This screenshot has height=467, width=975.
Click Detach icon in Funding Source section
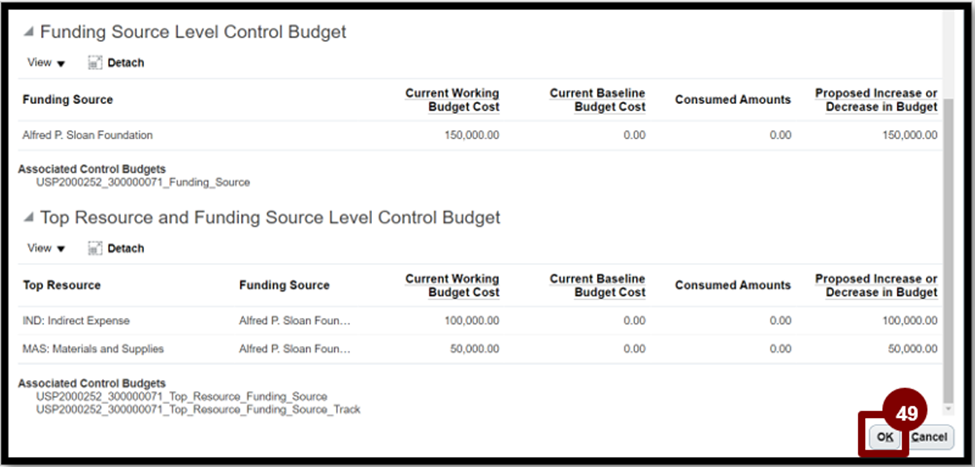coord(95,63)
